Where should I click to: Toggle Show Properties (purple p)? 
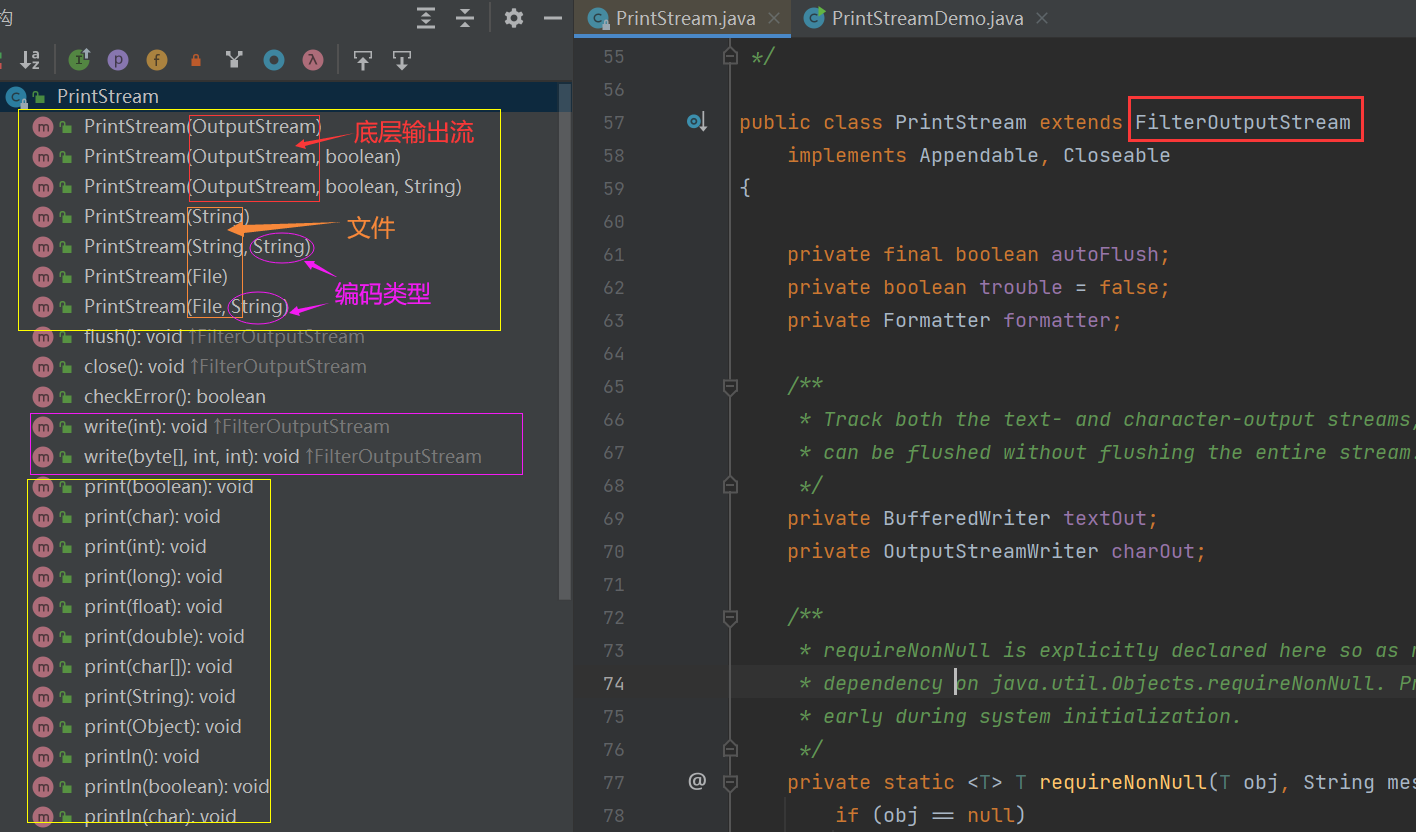tap(118, 60)
